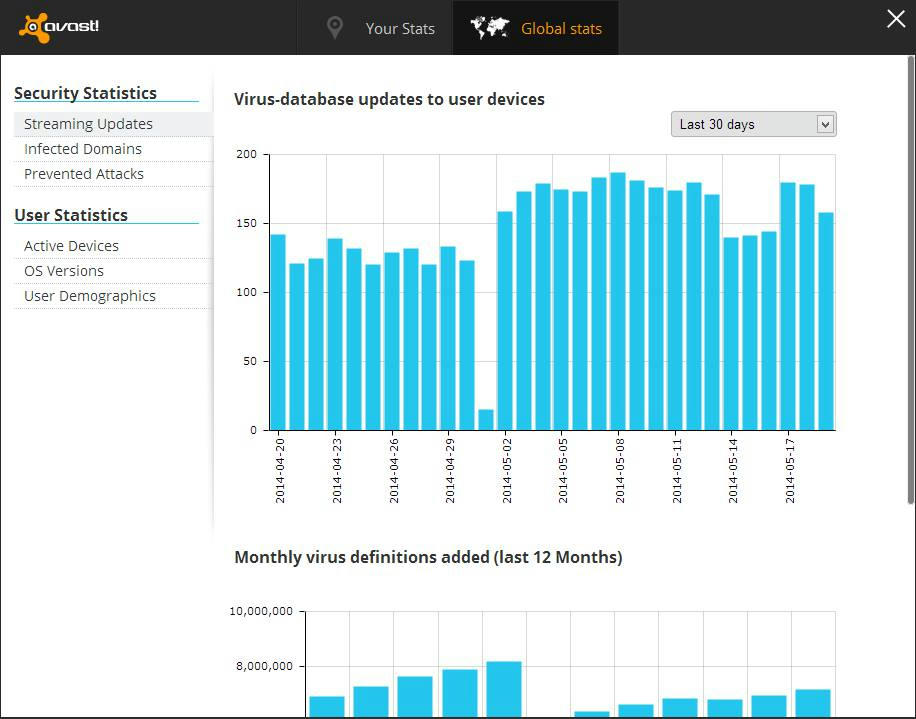Viewport: 916px width, 719px height.
Task: Click the 10,000,000 axis label
Action: pyautogui.click(x=261, y=612)
